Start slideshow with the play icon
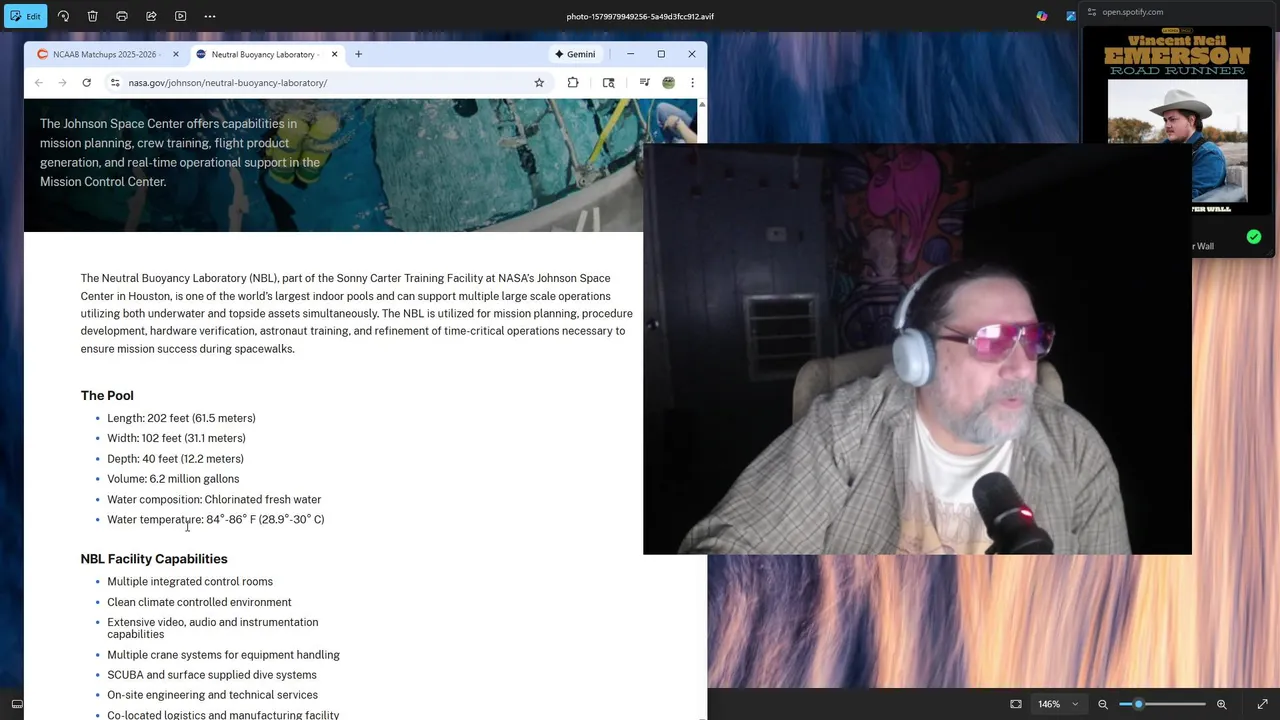 181,16
